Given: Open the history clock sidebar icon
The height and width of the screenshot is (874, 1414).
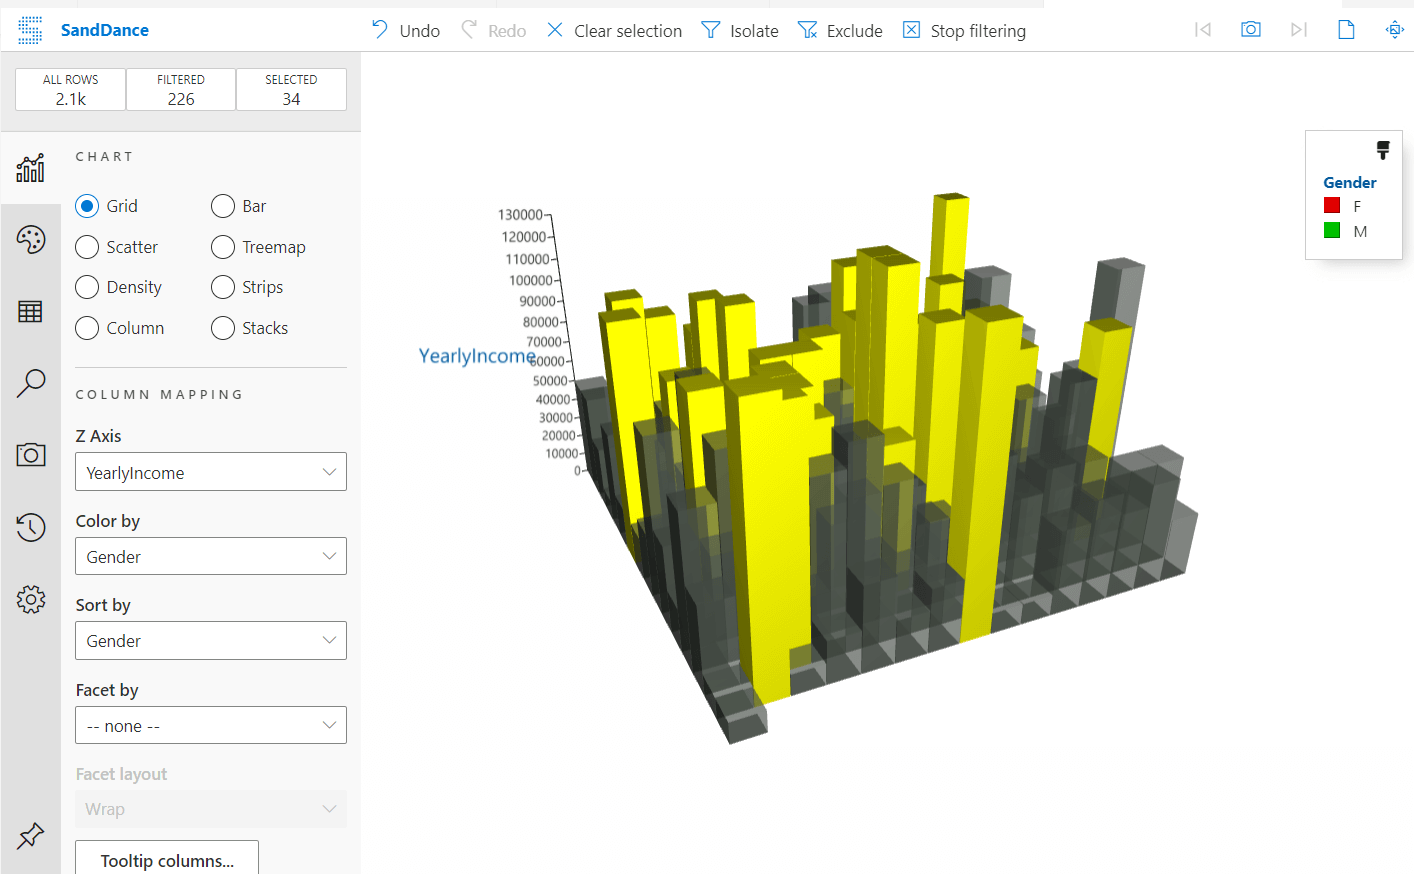Looking at the screenshot, I should [x=31, y=527].
